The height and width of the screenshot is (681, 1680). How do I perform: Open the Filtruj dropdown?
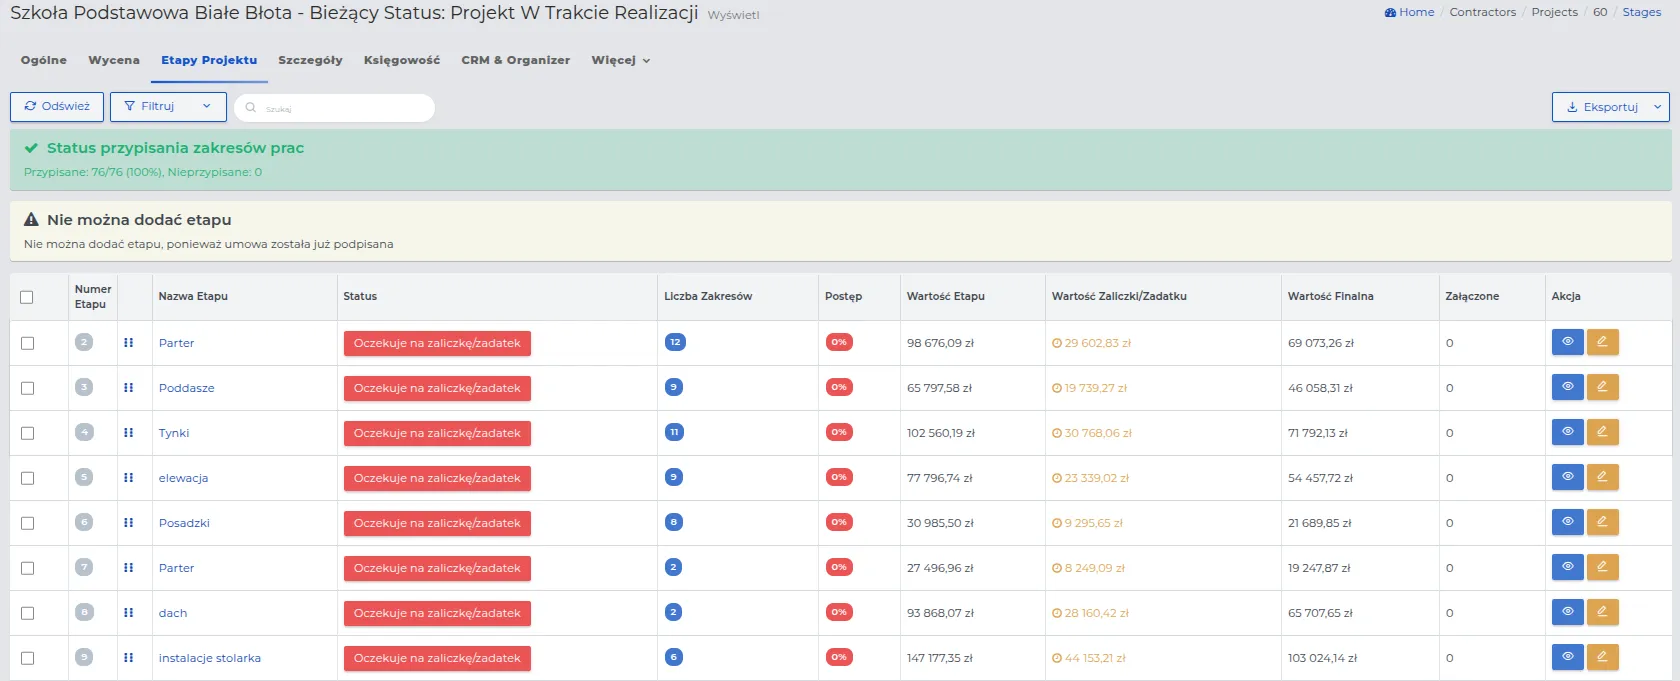tap(168, 107)
